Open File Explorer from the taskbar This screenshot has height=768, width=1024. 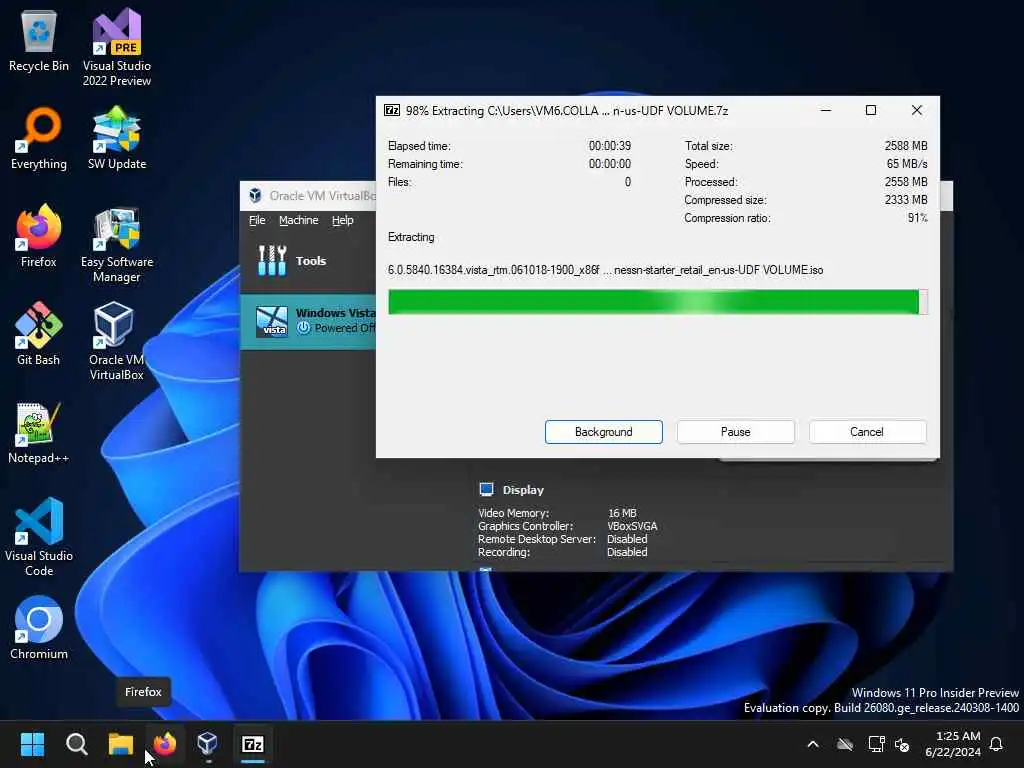121,744
